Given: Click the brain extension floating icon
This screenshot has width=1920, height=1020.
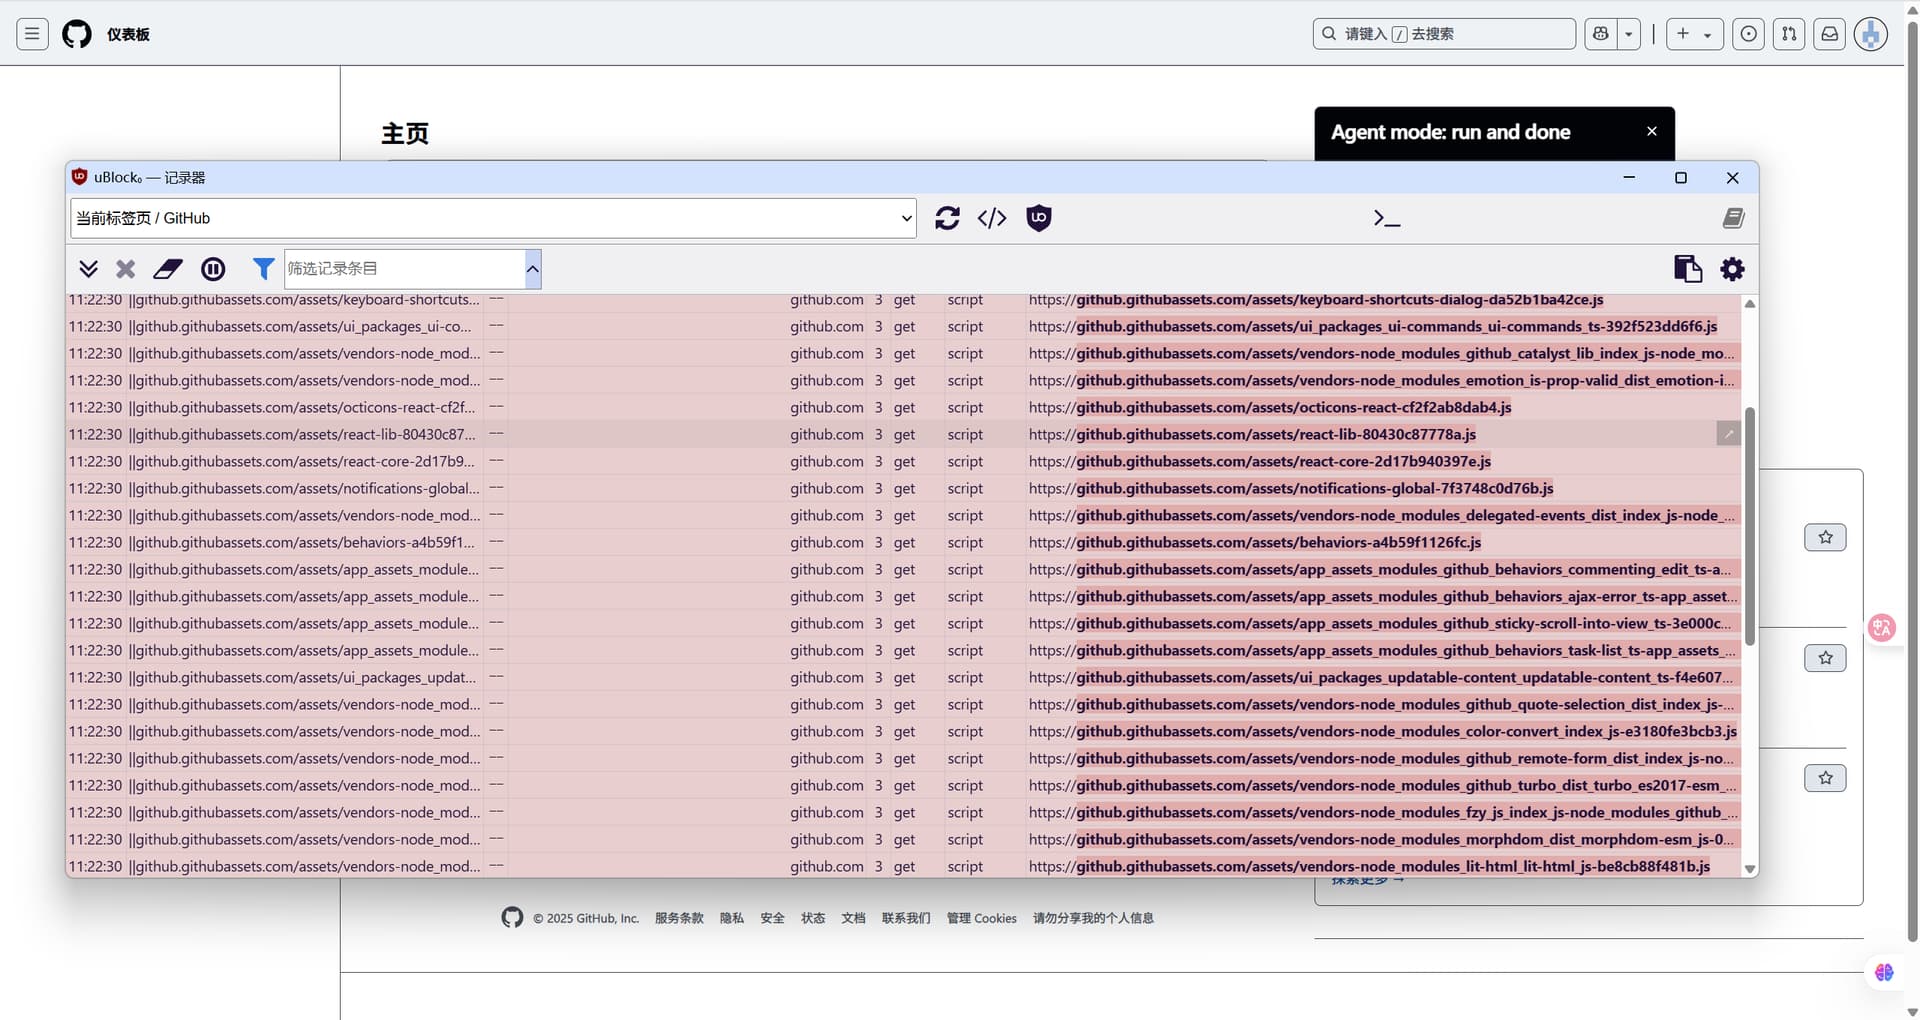Looking at the screenshot, I should [x=1884, y=972].
